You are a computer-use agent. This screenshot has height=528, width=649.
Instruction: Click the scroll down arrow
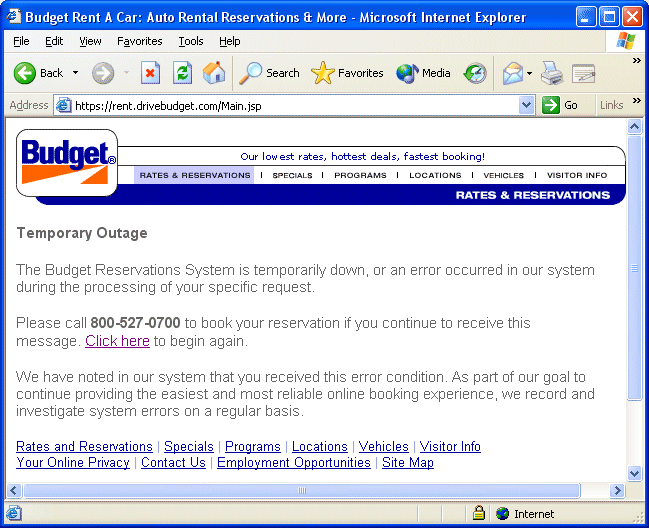coord(634,473)
